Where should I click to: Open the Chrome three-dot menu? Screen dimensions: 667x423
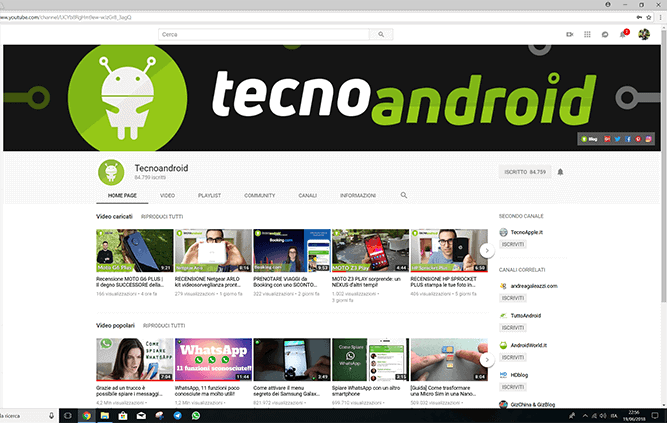(x=660, y=17)
